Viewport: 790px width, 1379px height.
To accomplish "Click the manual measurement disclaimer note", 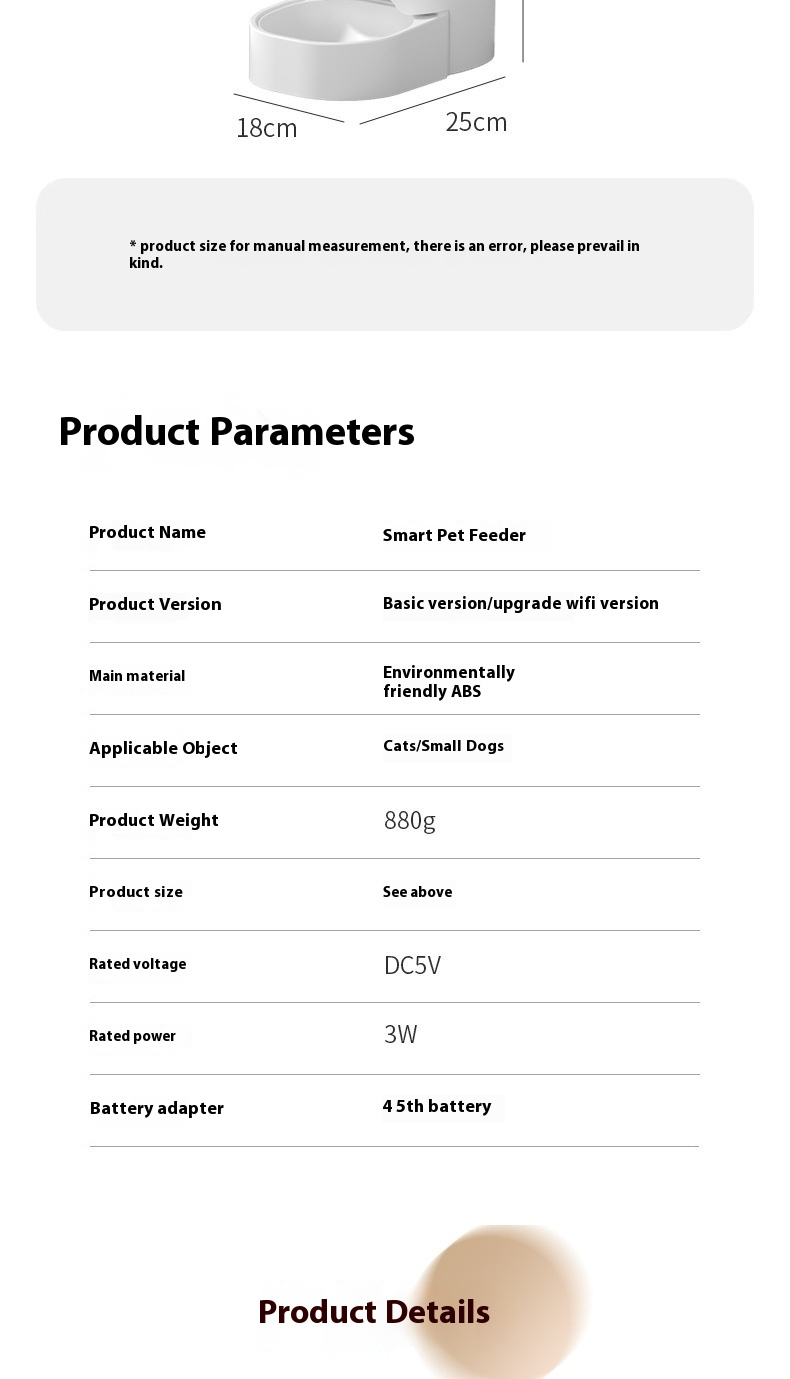I will [384, 254].
